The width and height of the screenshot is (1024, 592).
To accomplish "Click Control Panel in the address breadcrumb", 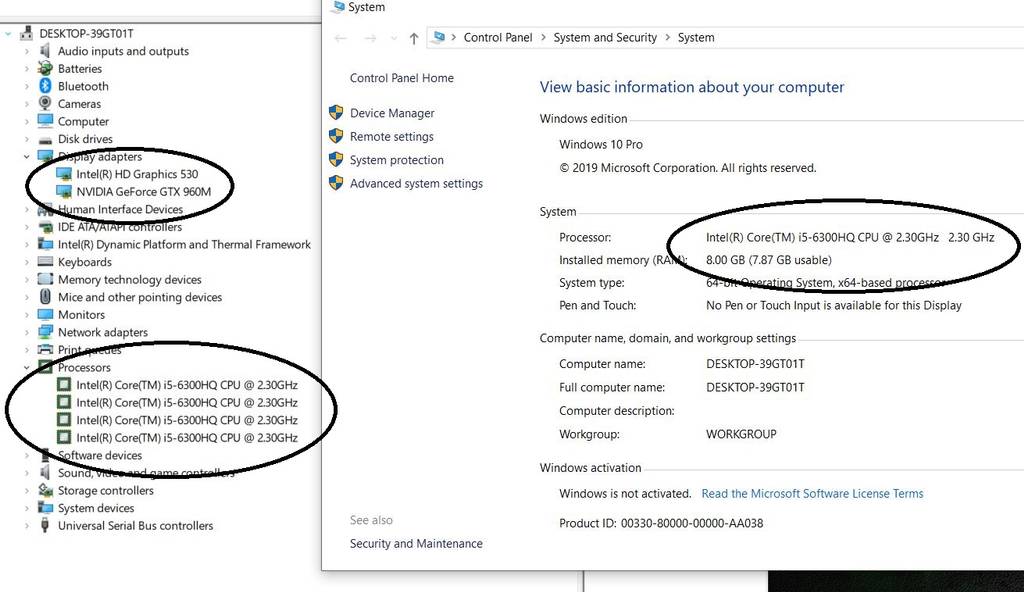I will [498, 38].
